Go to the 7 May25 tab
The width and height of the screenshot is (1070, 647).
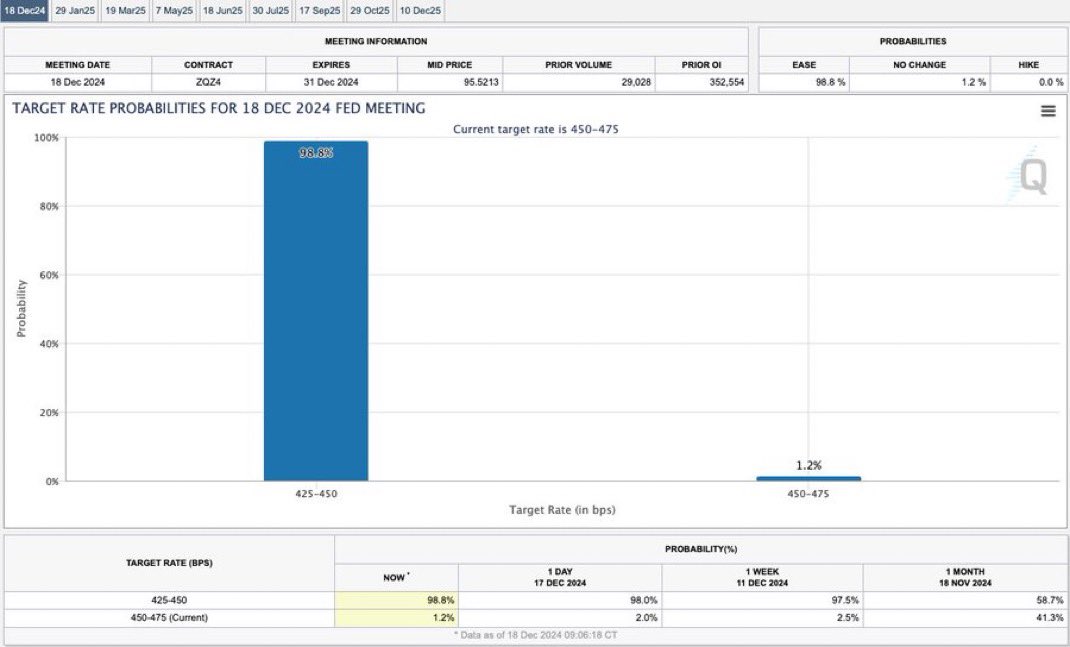point(174,10)
